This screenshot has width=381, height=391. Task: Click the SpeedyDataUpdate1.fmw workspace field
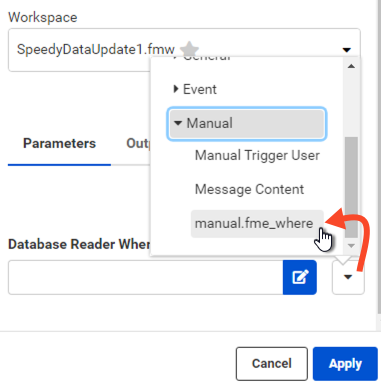pos(184,50)
